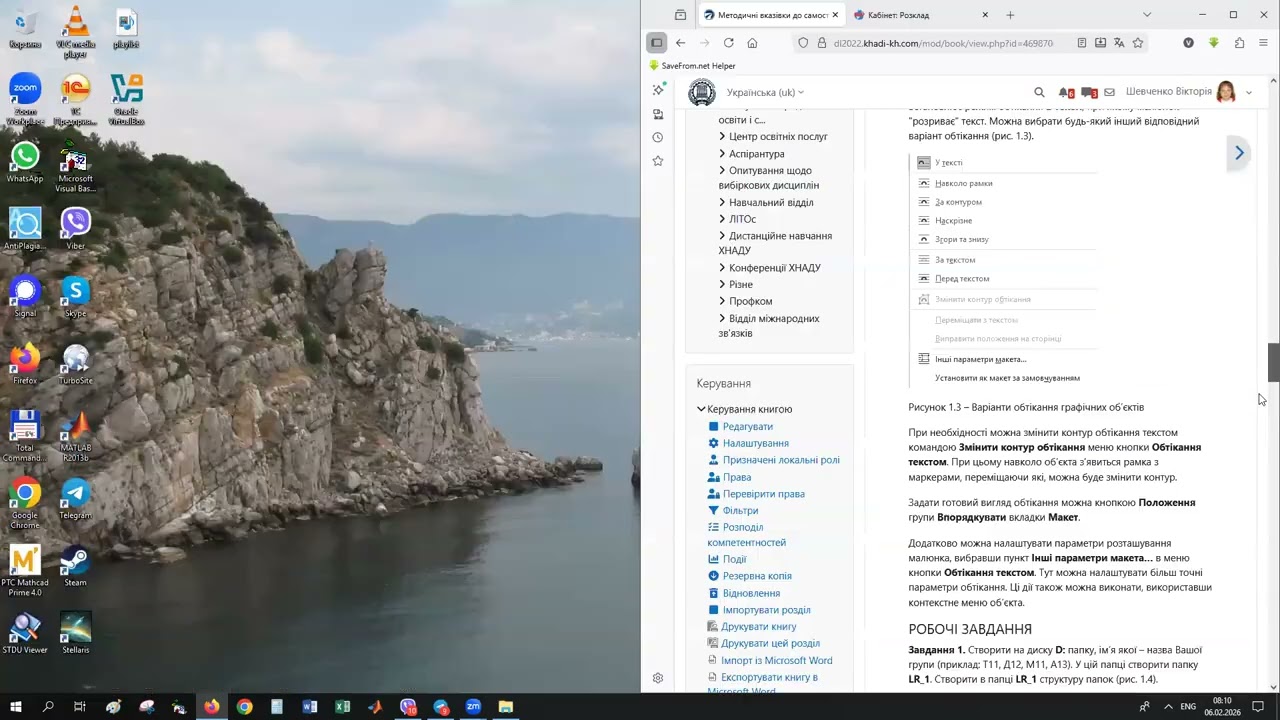
Task: Open Призначені локальні ролі link
Action: [781, 460]
